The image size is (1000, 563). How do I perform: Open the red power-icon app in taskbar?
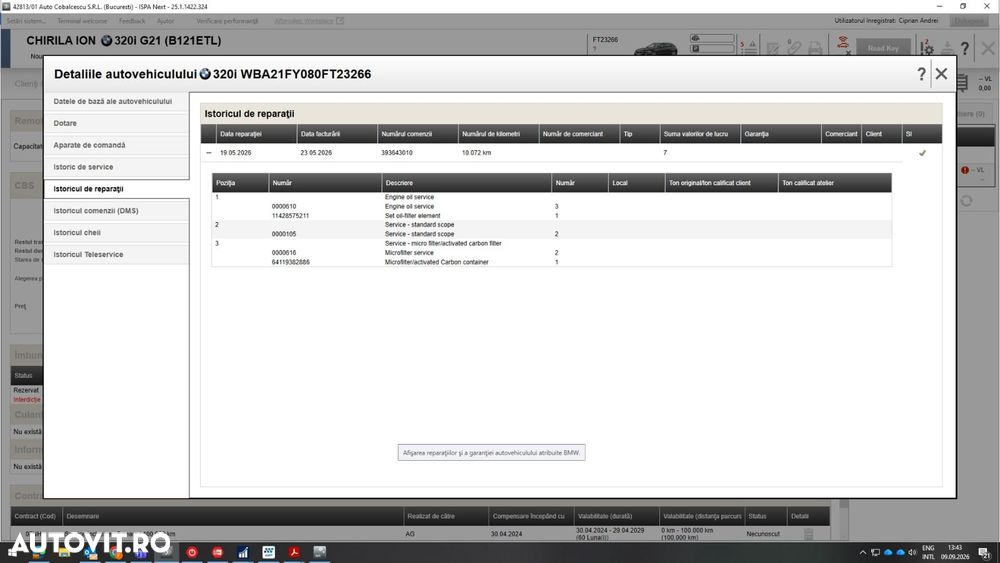click(x=192, y=552)
